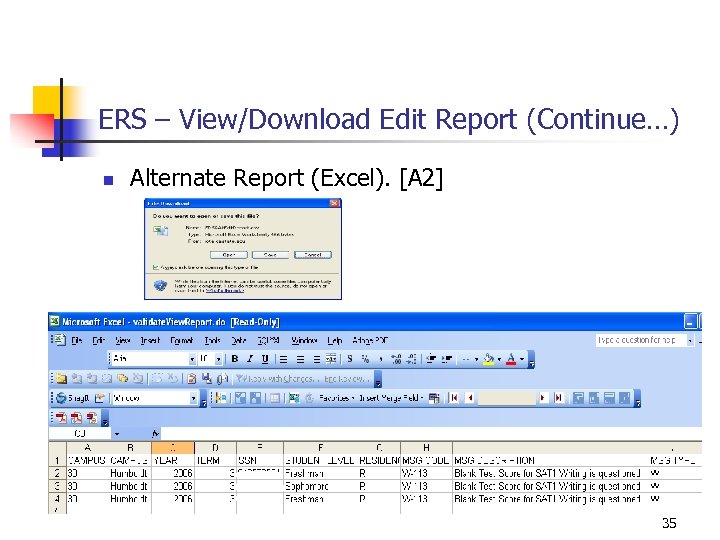Open the Data menu in Excel
Screen dimensions: 720x540
click(238, 341)
